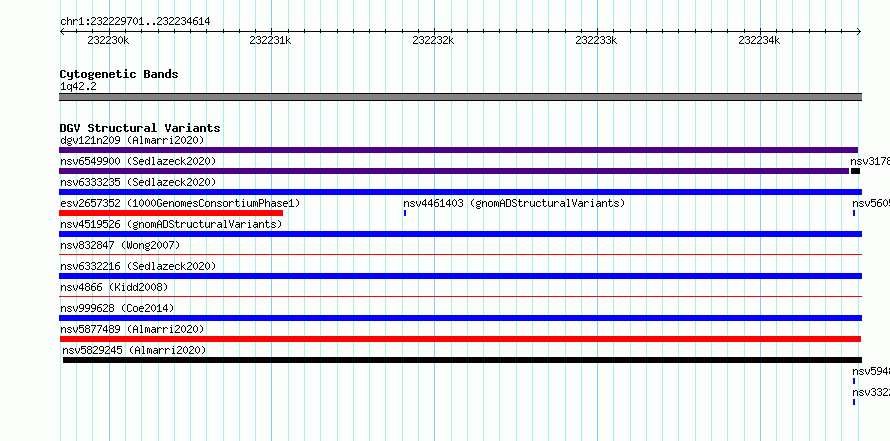
Task: Click the 232232k ruler tick label
Action: (x=434, y=40)
